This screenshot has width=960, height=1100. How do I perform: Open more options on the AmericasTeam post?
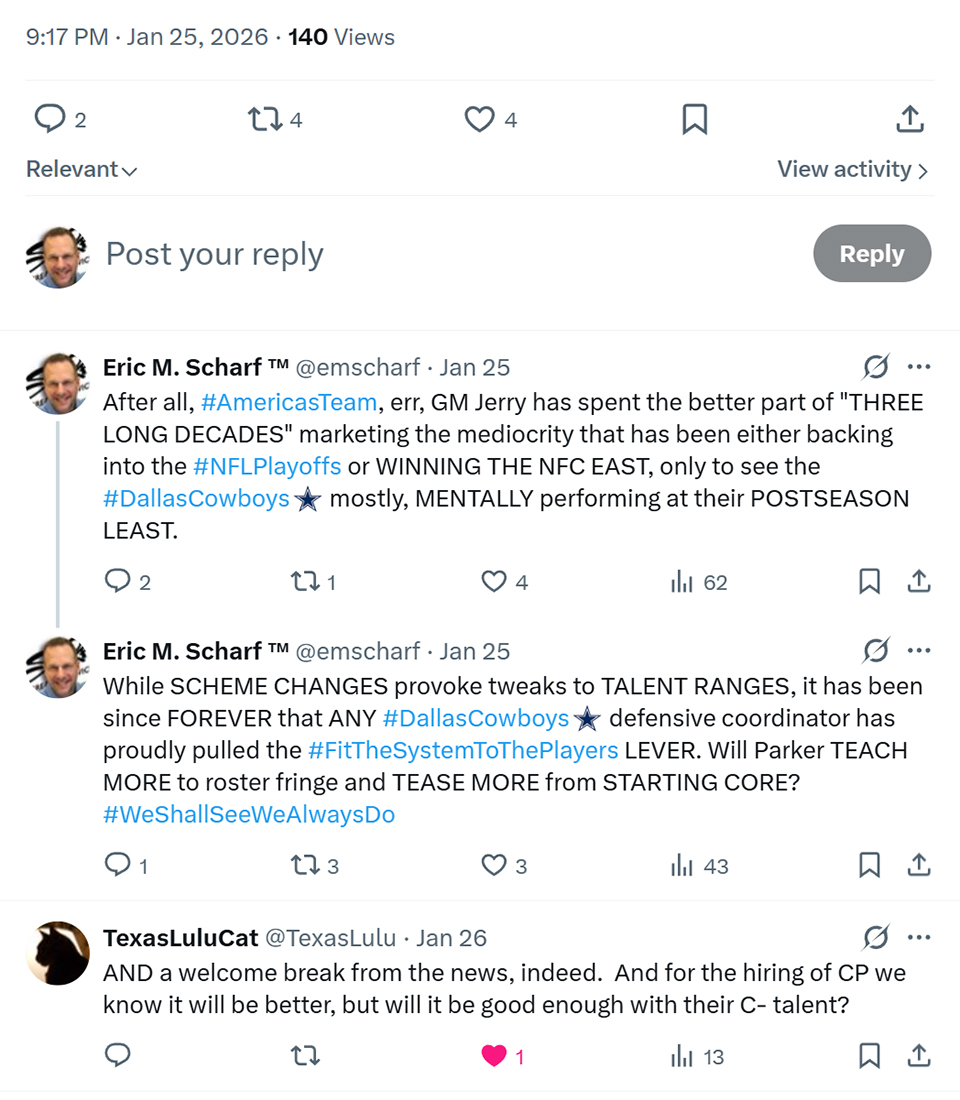[x=919, y=368]
